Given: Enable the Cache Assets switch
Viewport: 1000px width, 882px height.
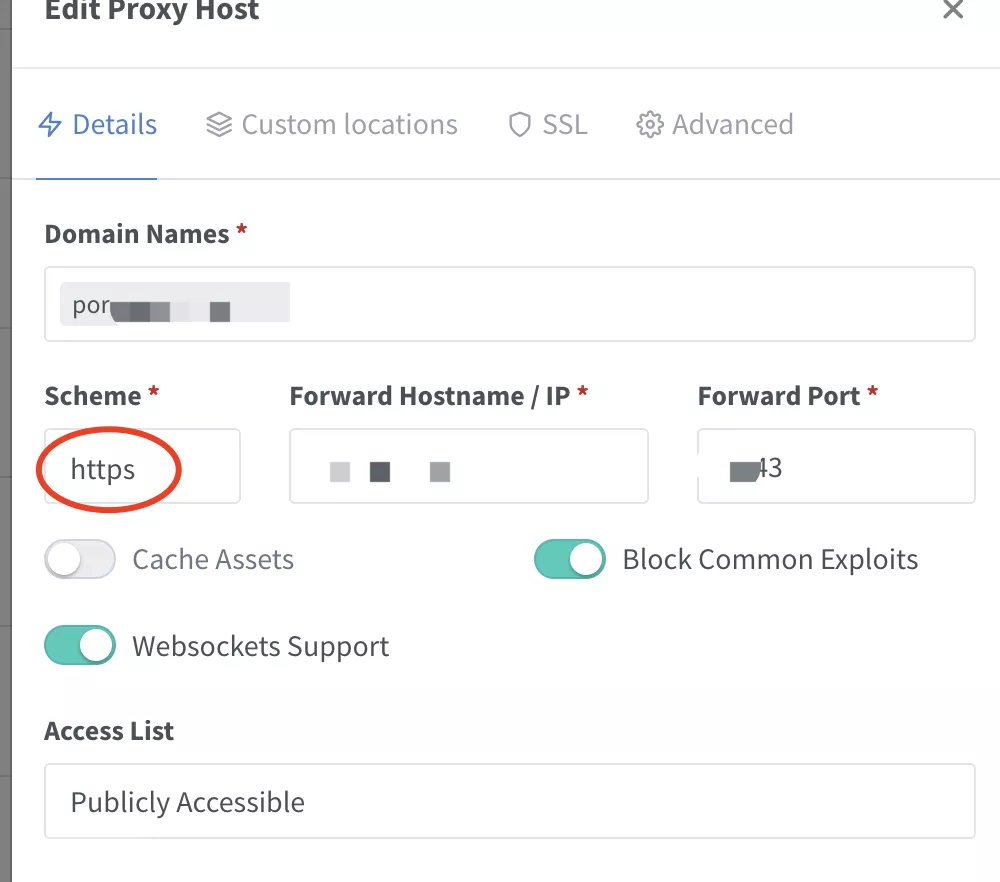Looking at the screenshot, I should 80,559.
